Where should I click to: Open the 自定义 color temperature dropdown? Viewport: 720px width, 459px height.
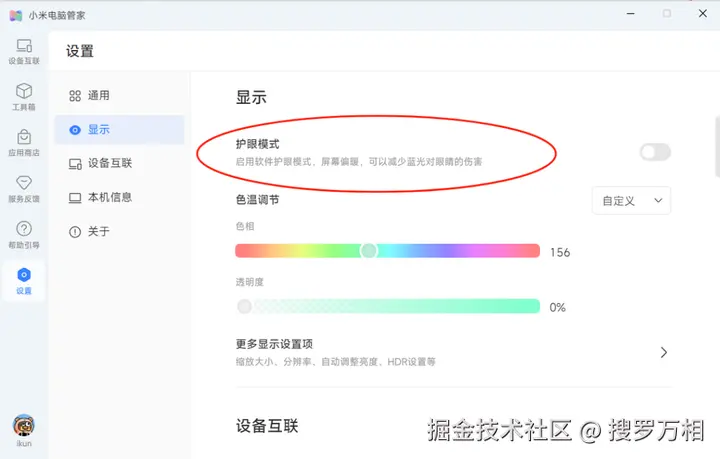(x=631, y=201)
